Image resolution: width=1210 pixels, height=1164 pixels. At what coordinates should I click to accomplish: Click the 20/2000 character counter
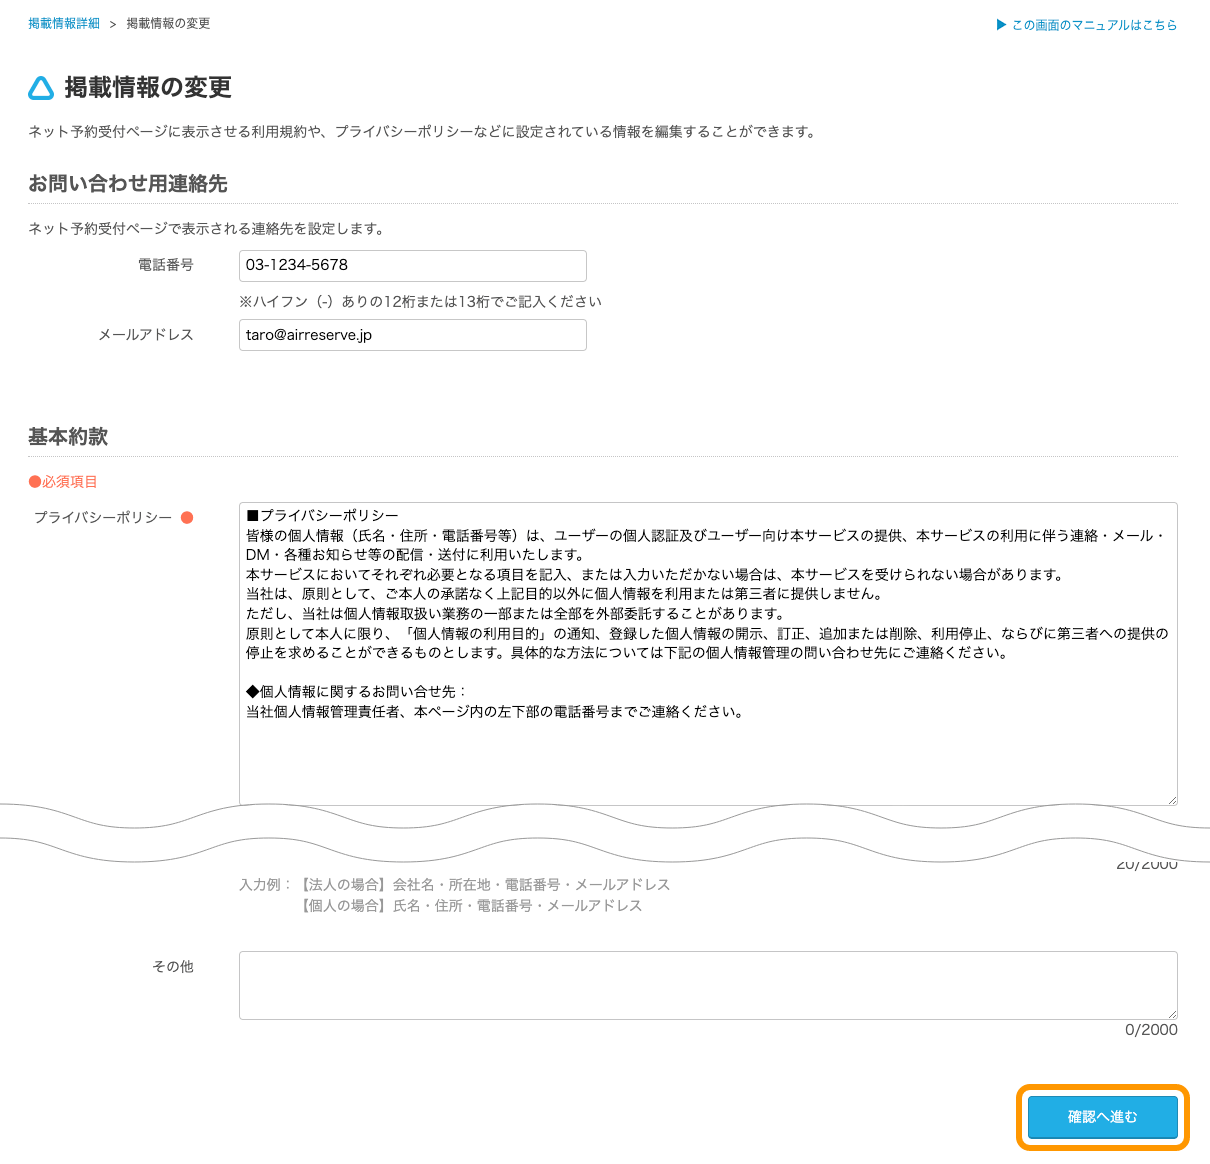coord(1148,864)
